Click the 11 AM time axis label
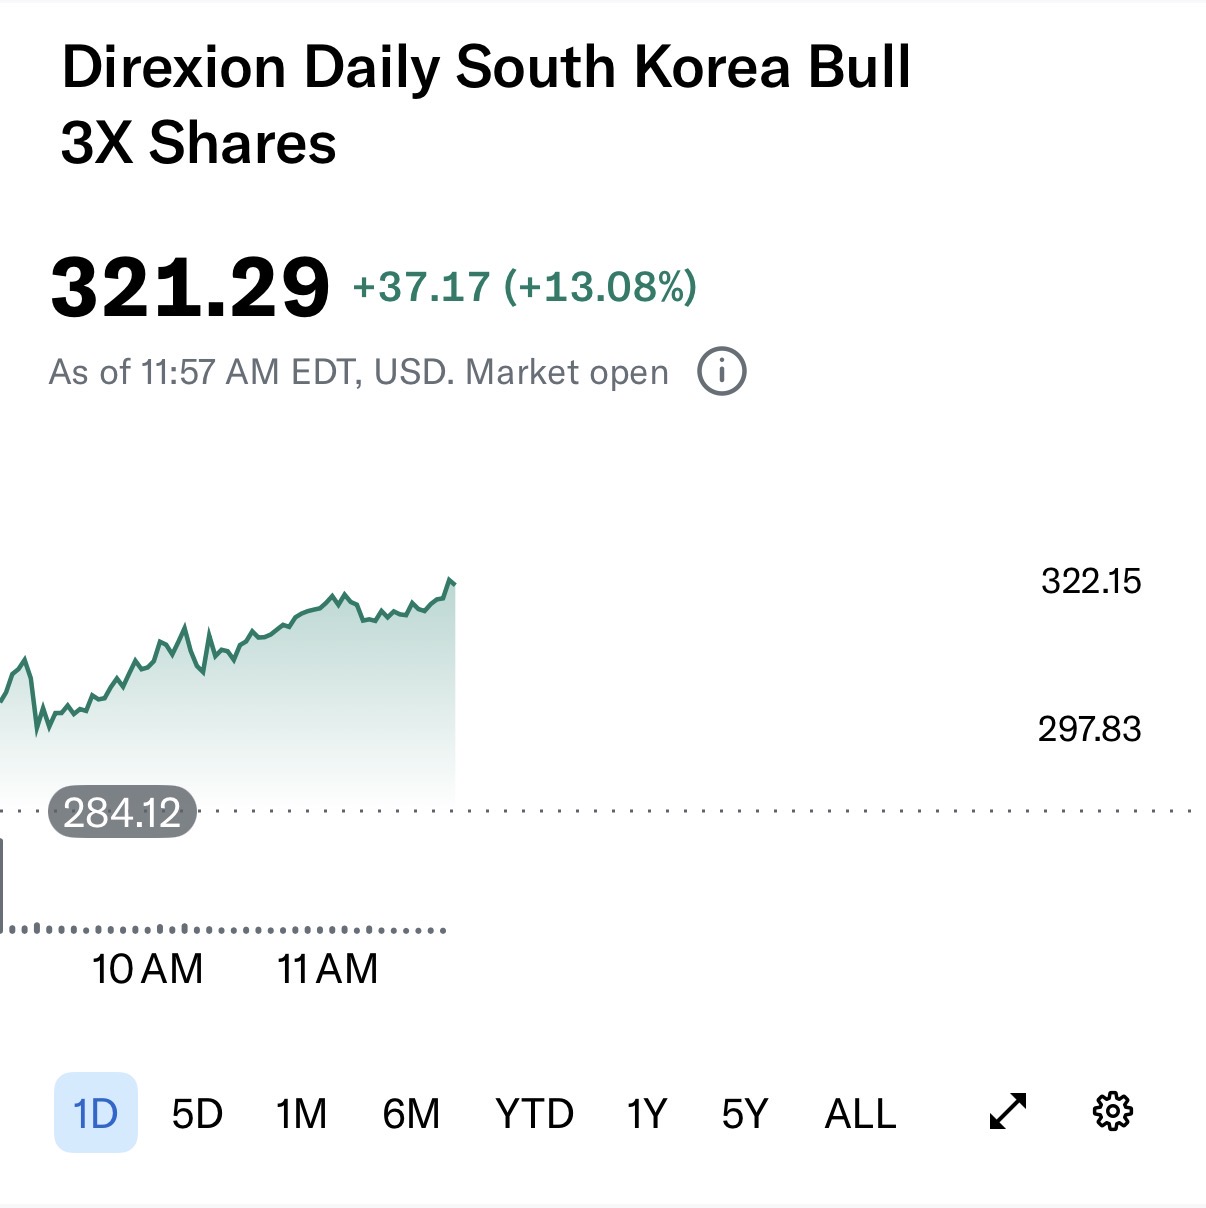Image resolution: width=1206 pixels, height=1208 pixels. click(327, 969)
